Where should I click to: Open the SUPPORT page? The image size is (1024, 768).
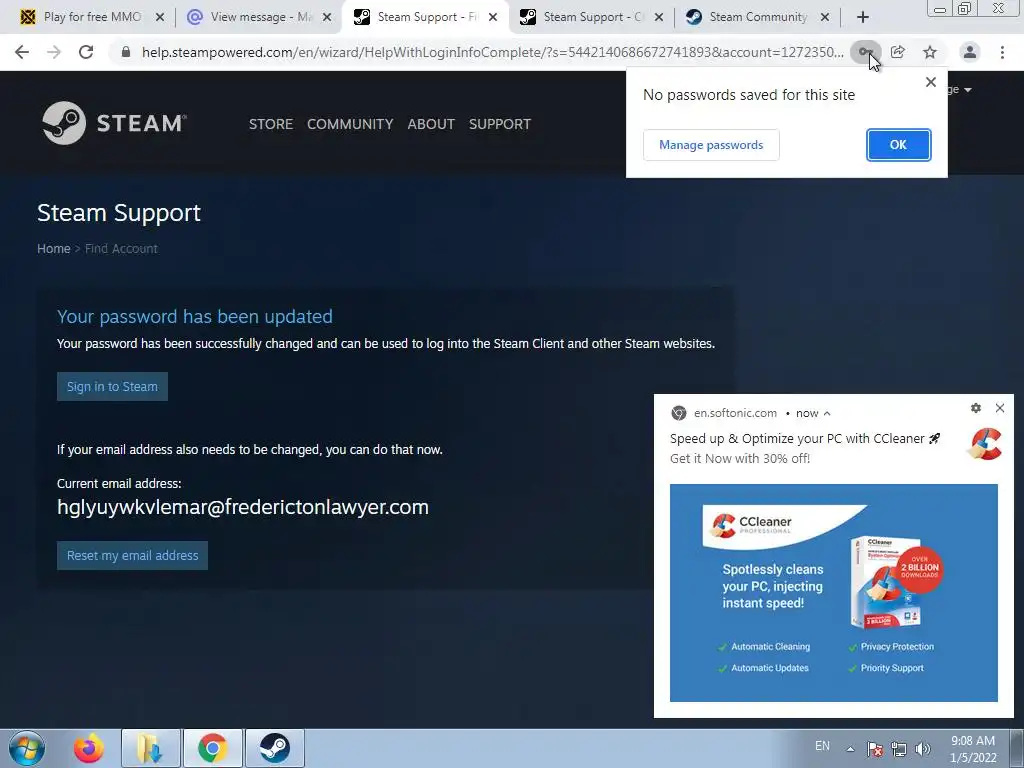tap(500, 124)
